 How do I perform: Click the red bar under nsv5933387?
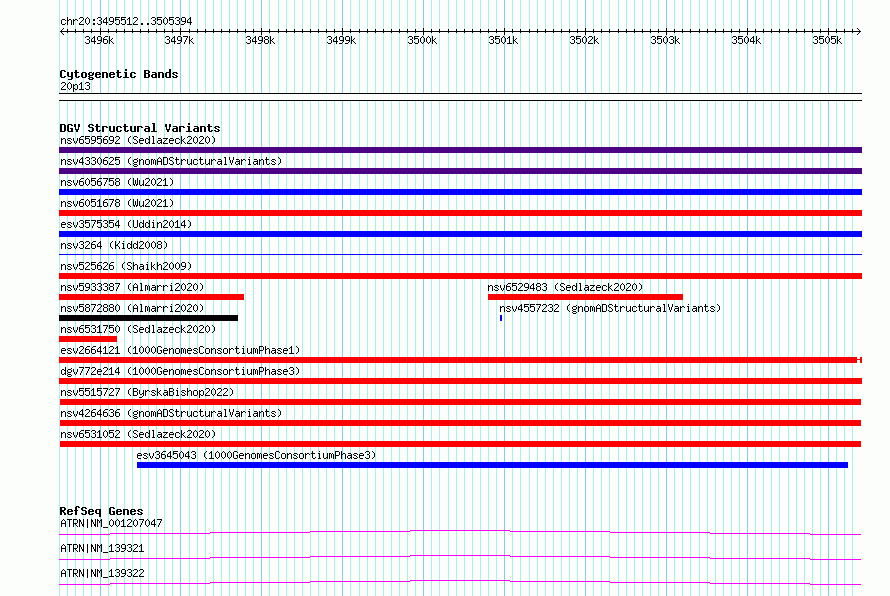[152, 297]
